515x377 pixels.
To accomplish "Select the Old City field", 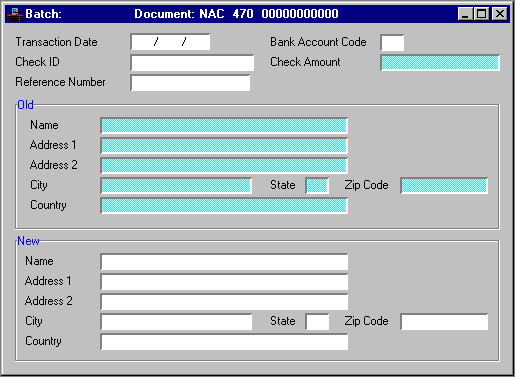I will pos(176,186).
